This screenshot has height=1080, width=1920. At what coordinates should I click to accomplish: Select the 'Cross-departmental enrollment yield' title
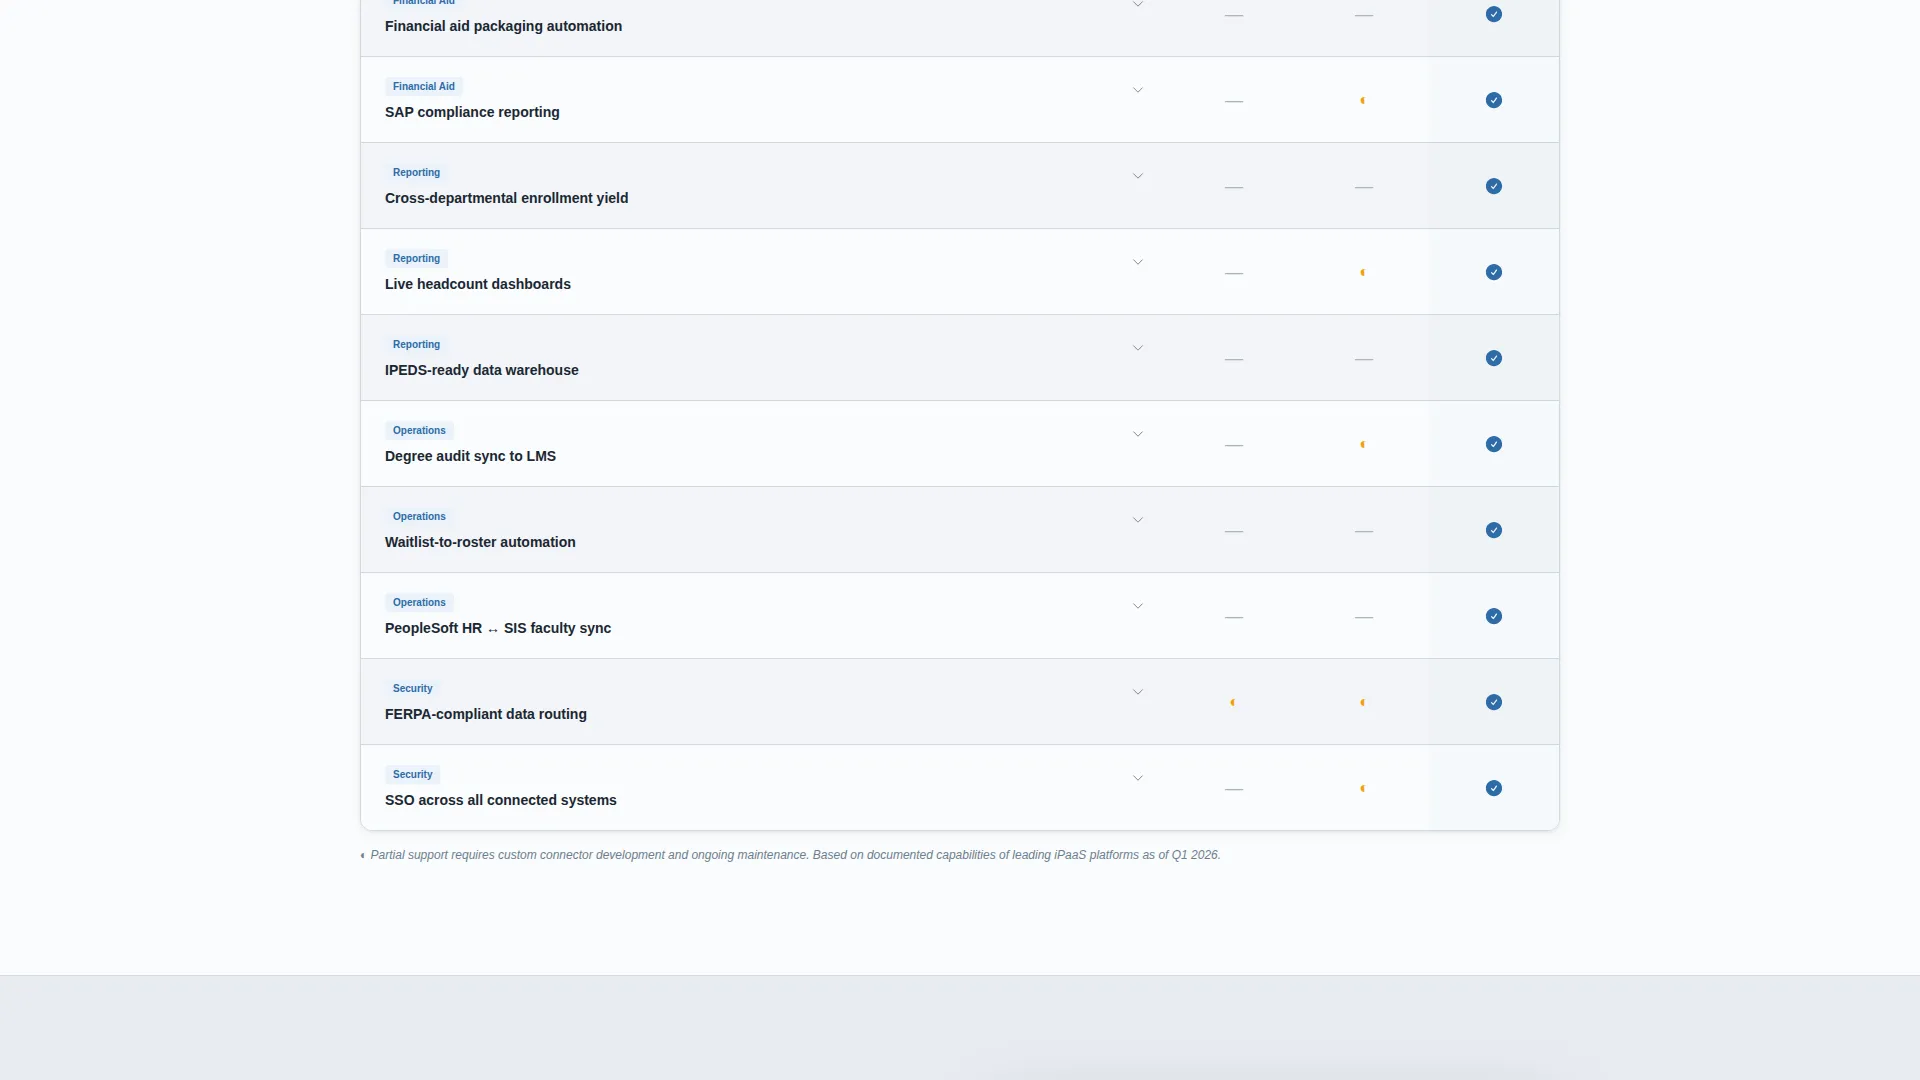507,198
